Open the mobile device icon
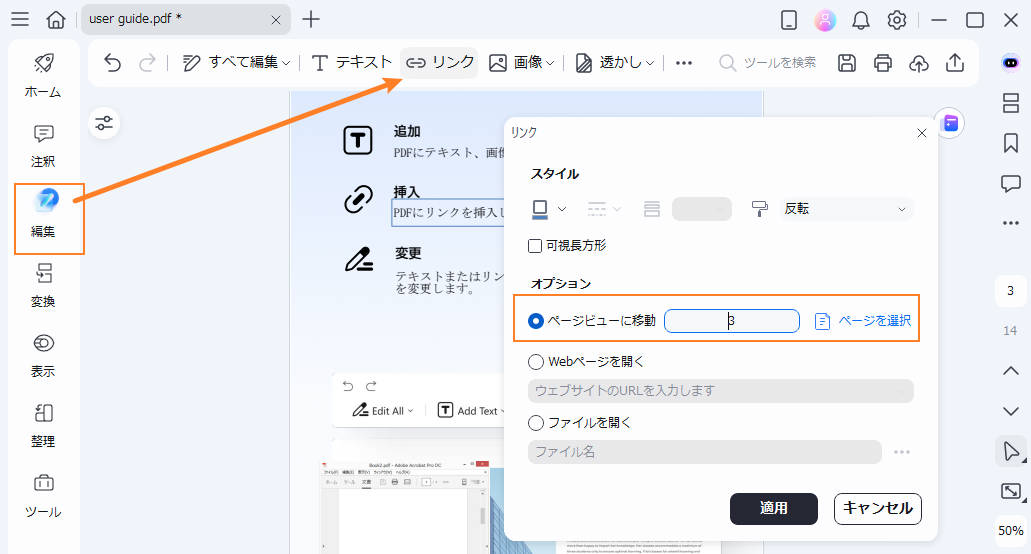Screen dimensions: 1031x554 tap(788, 20)
